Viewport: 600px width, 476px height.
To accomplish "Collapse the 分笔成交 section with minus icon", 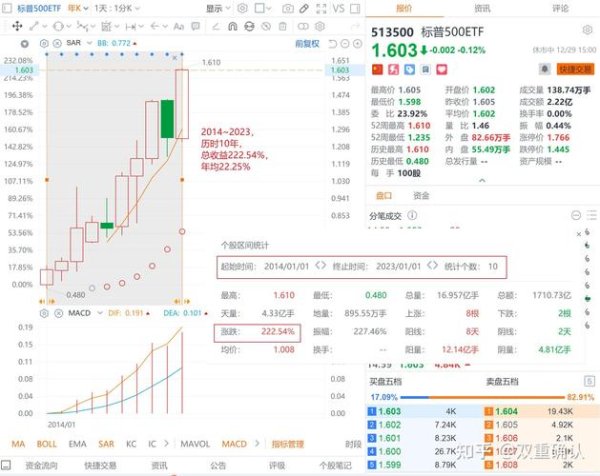I will coord(576,215).
